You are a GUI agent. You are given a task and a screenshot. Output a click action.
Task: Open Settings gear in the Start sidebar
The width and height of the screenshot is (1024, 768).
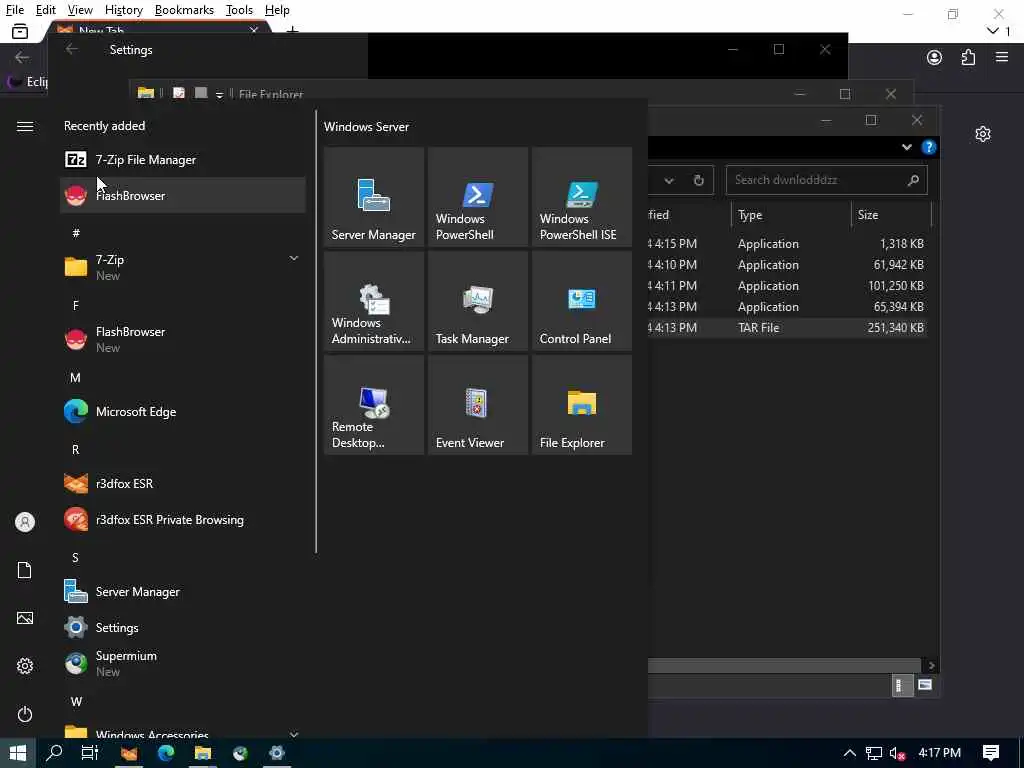point(25,665)
